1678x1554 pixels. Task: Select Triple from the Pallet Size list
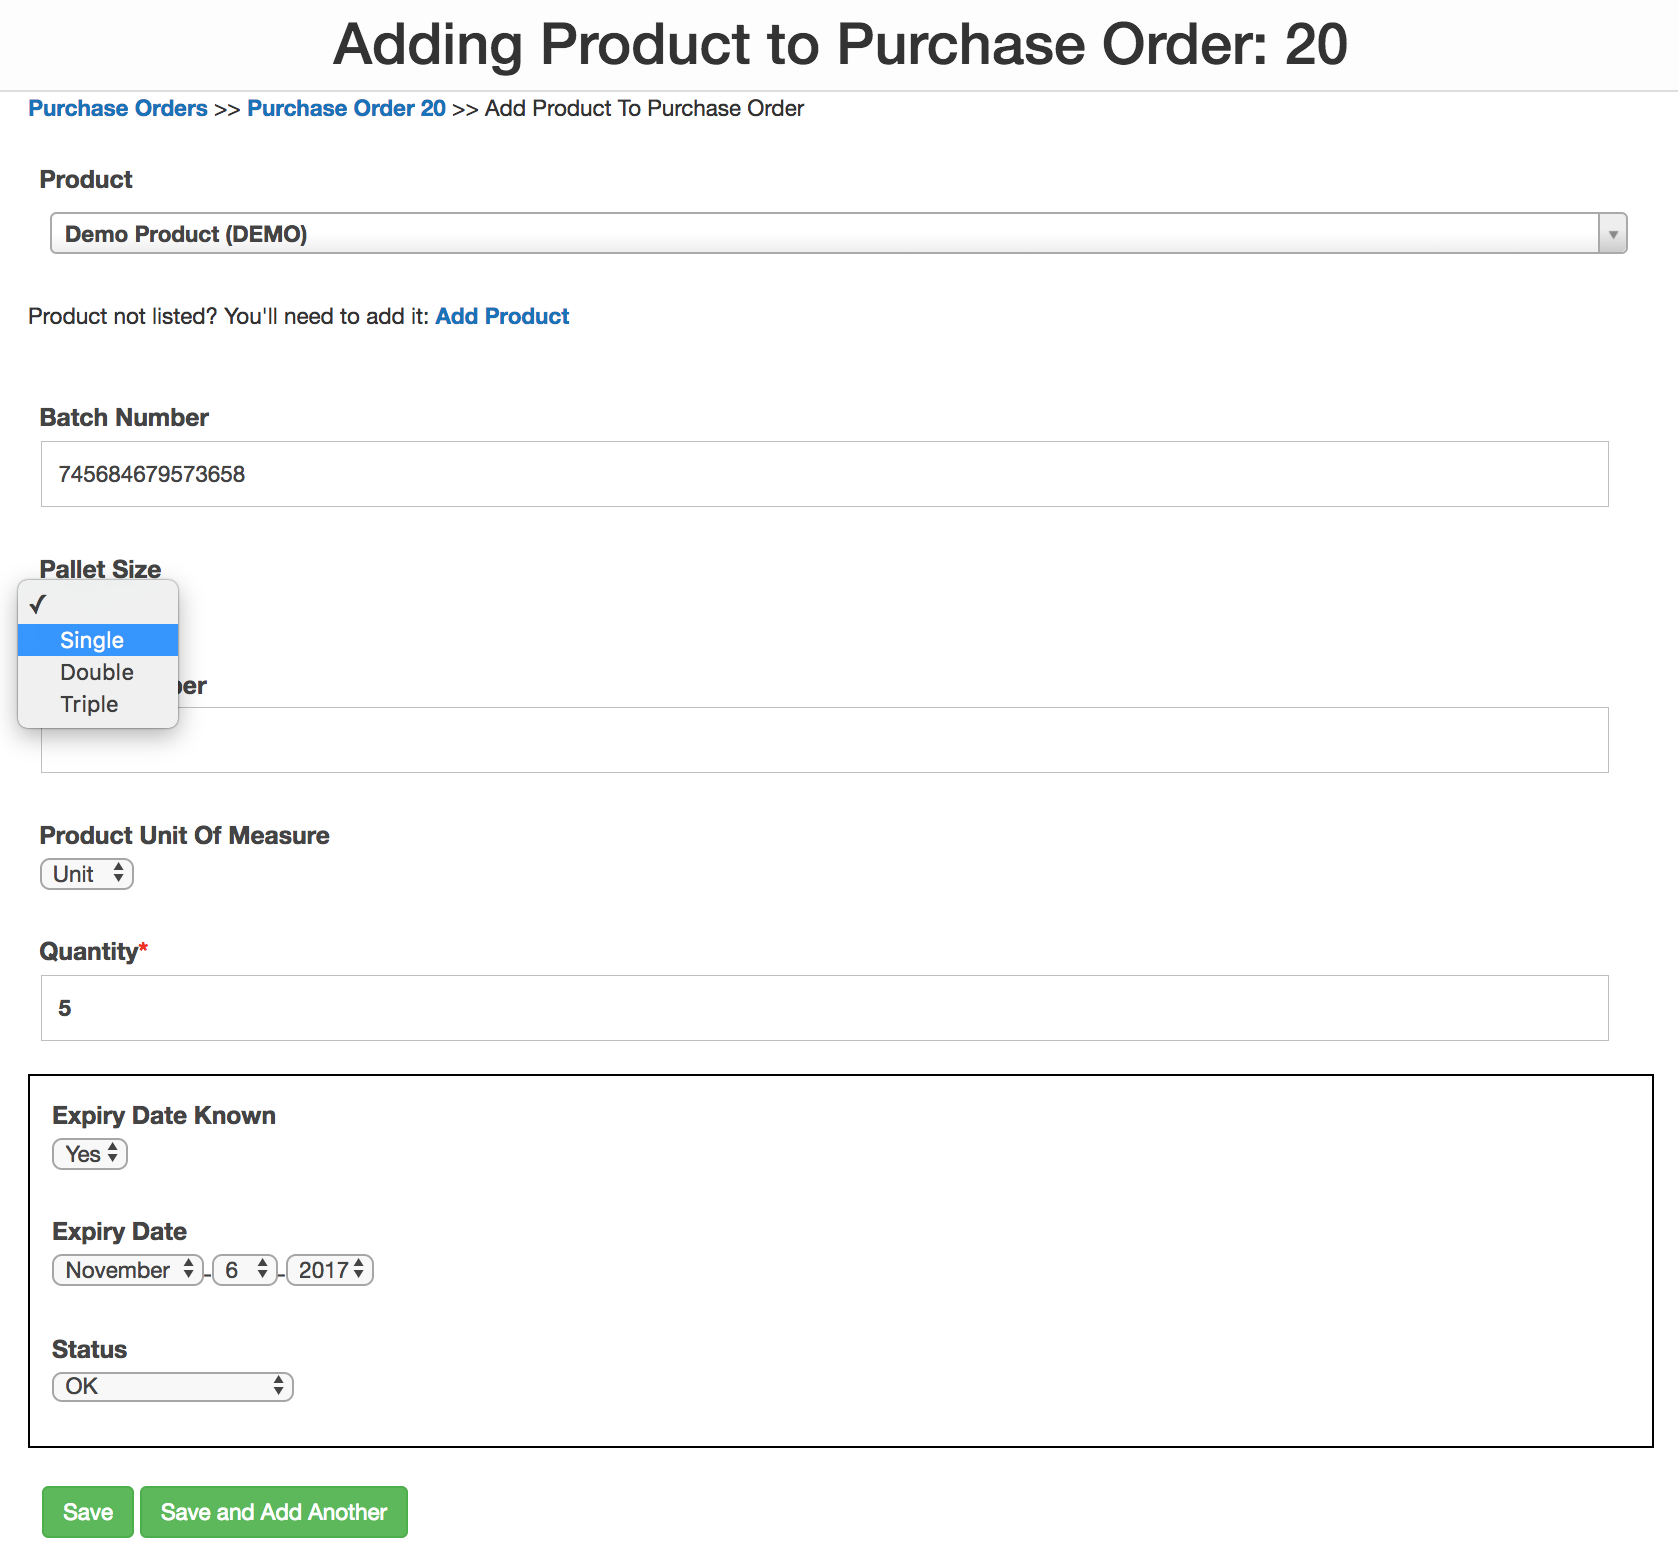click(x=90, y=704)
